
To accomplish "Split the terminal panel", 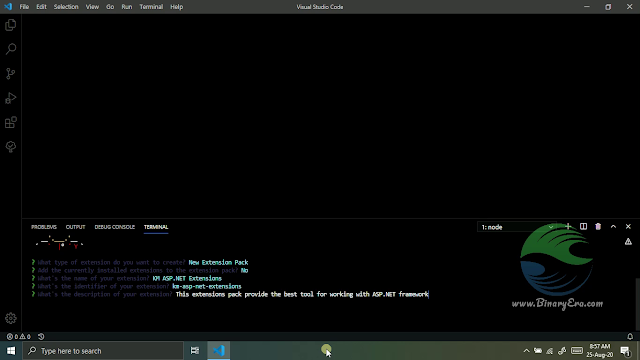I will (x=583, y=227).
